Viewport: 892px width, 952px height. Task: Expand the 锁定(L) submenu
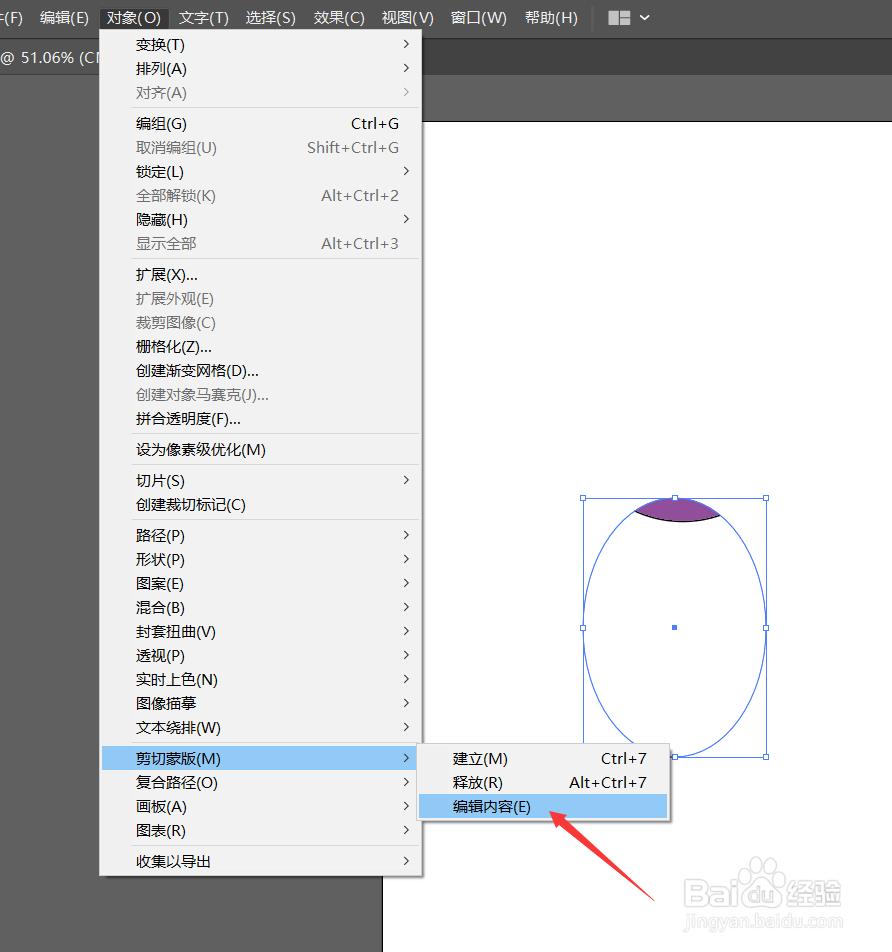[260, 172]
